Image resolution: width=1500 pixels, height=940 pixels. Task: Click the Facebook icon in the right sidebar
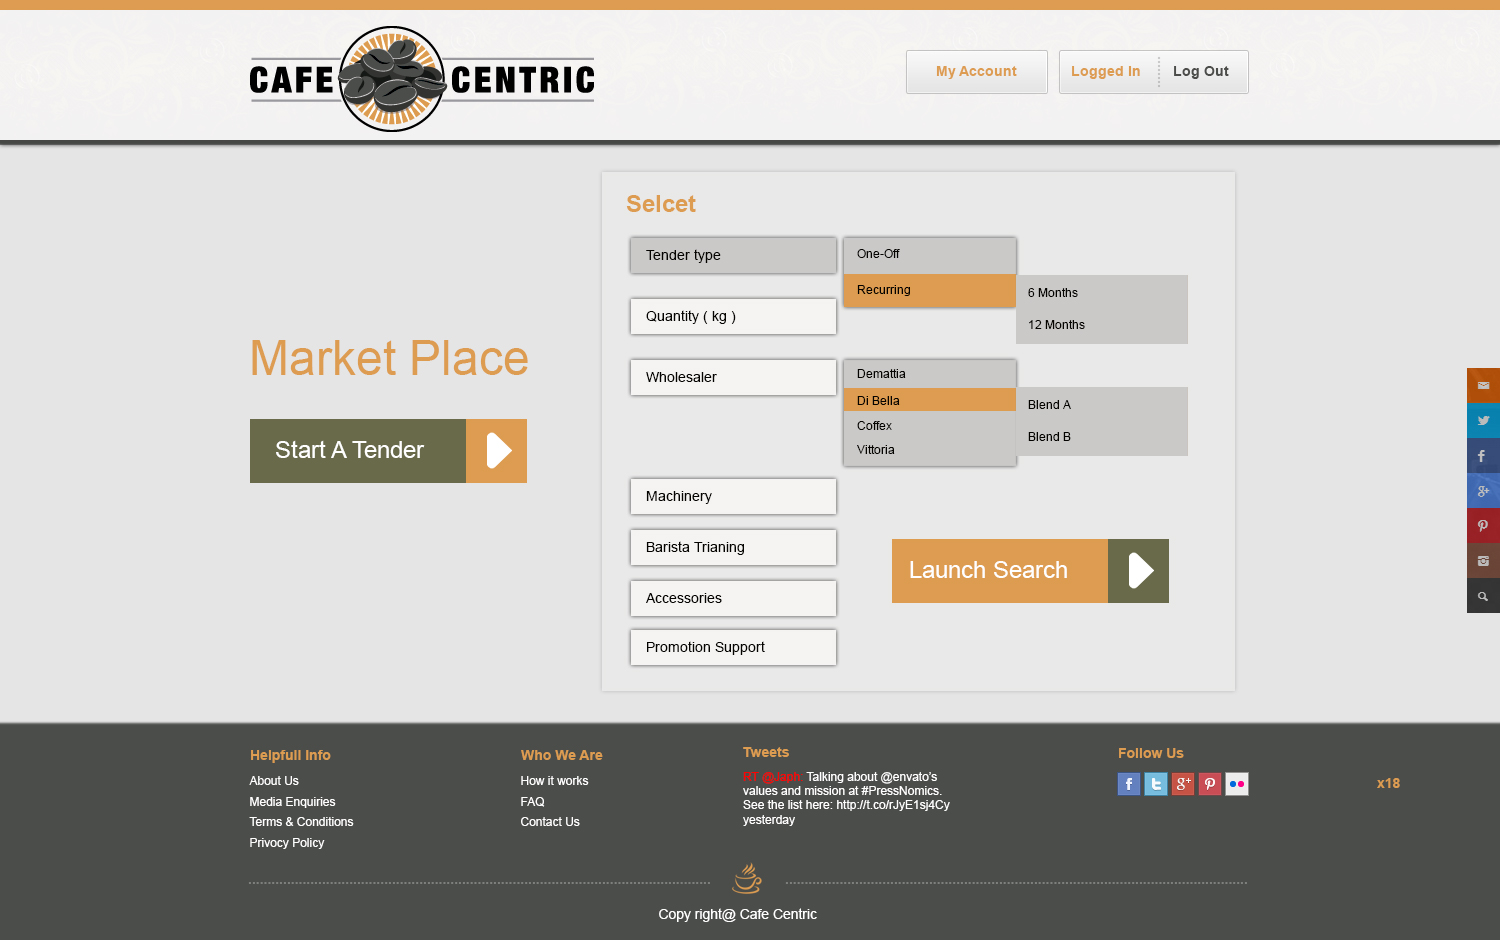pos(1483,455)
